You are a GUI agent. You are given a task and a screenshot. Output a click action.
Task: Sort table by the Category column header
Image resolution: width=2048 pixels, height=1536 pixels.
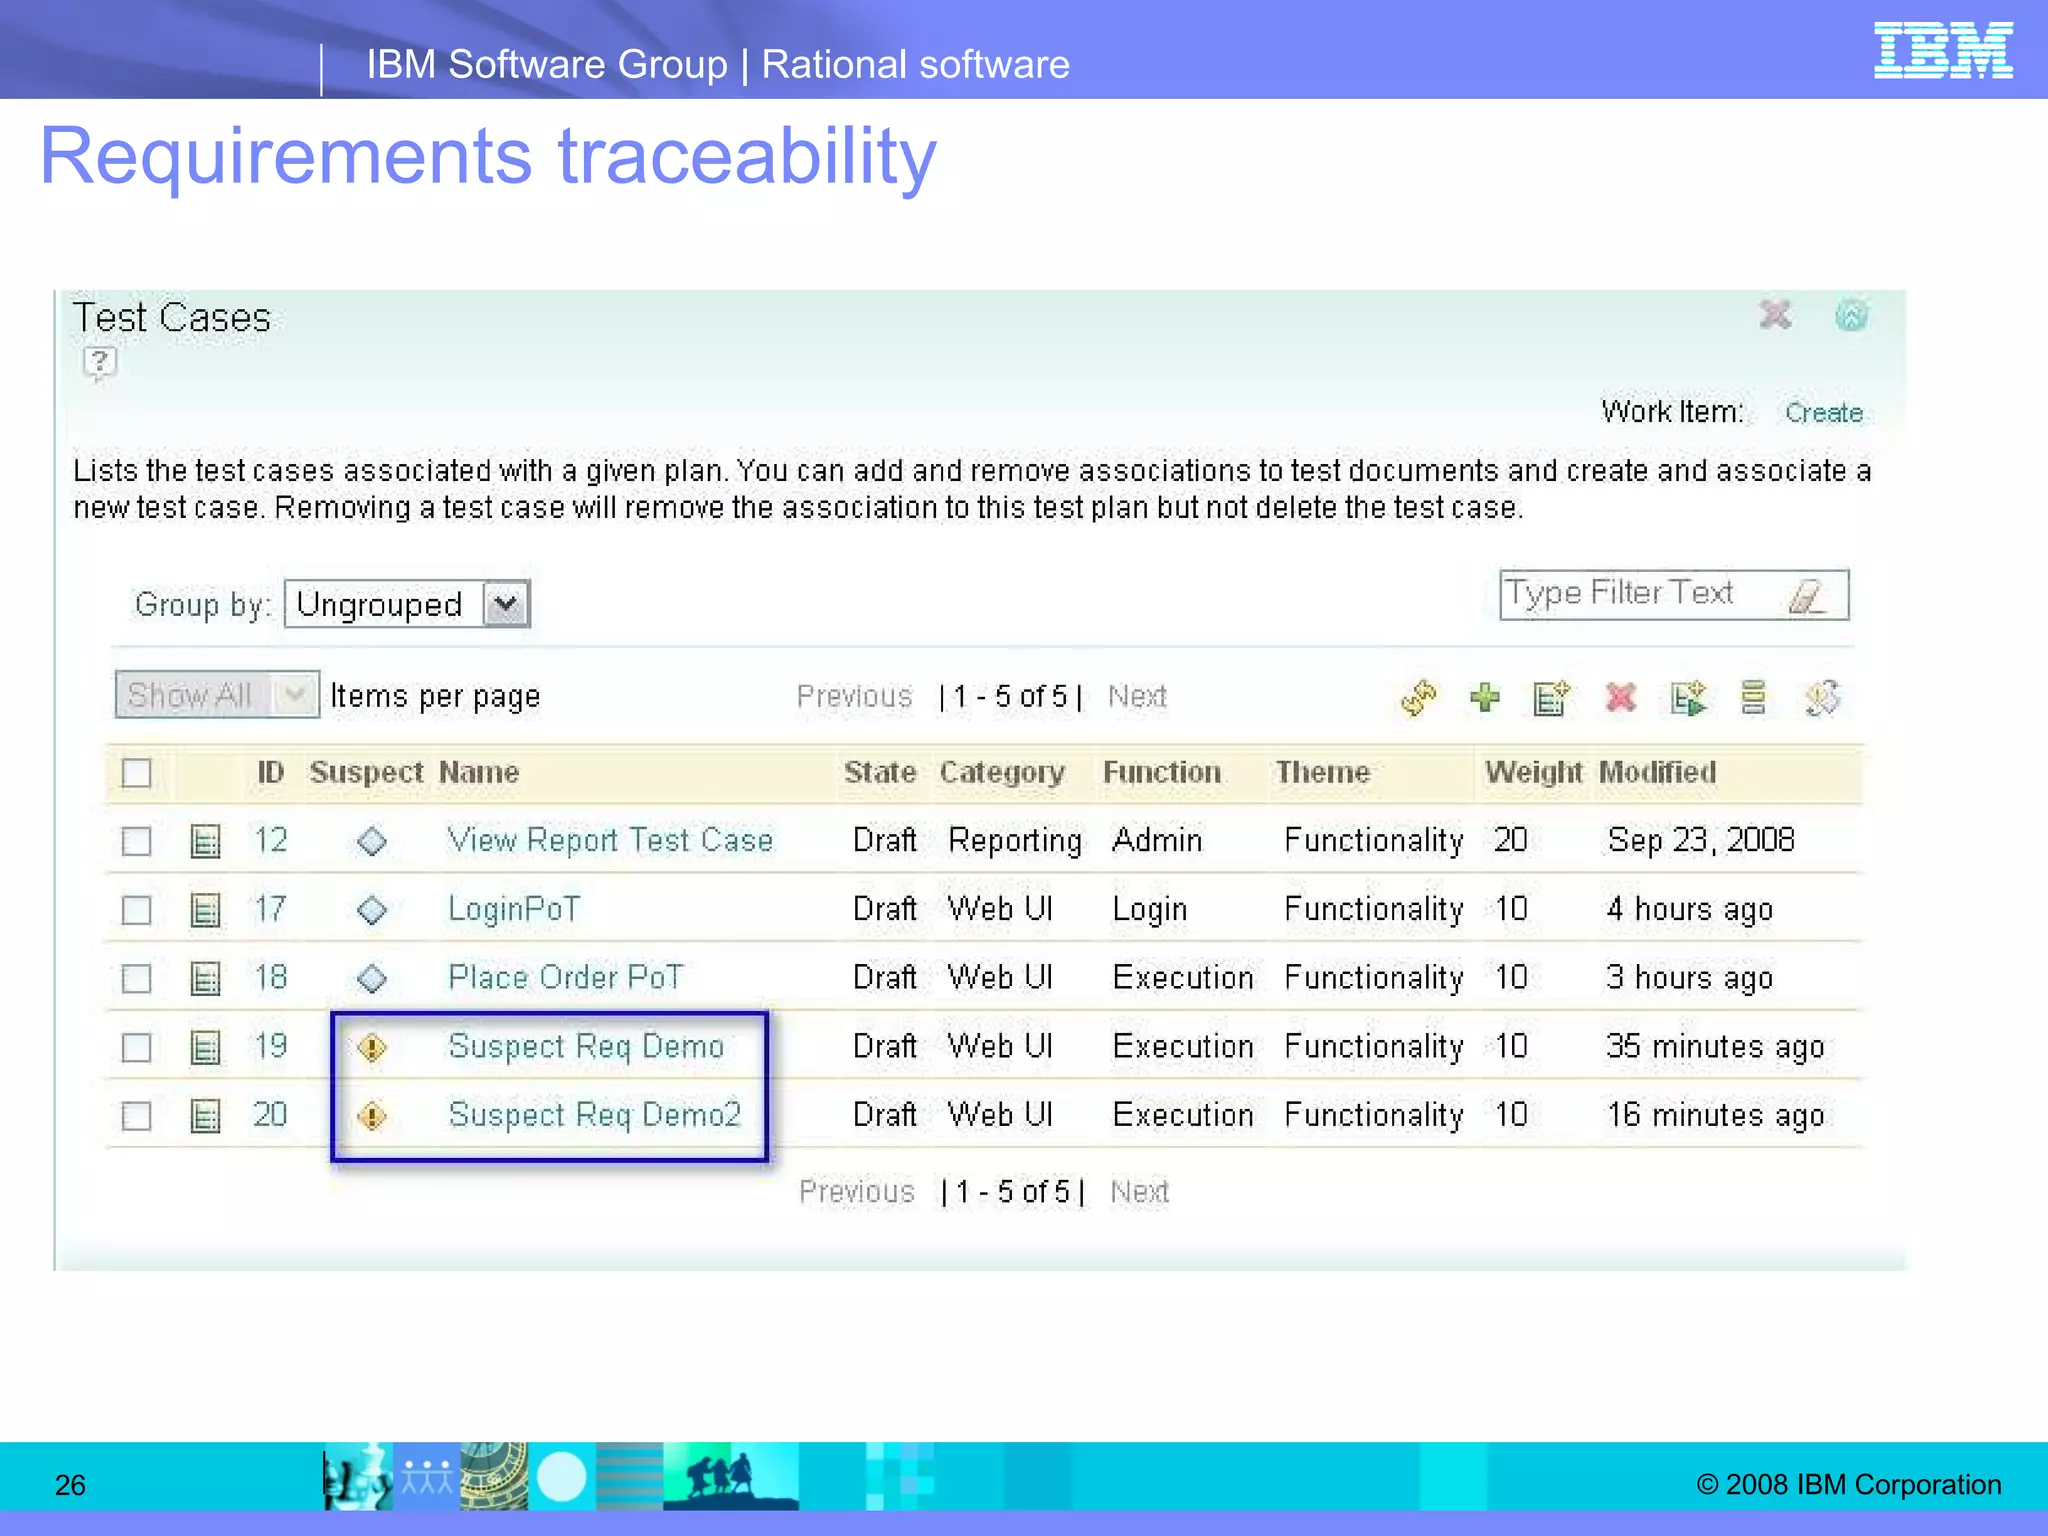click(x=1002, y=773)
